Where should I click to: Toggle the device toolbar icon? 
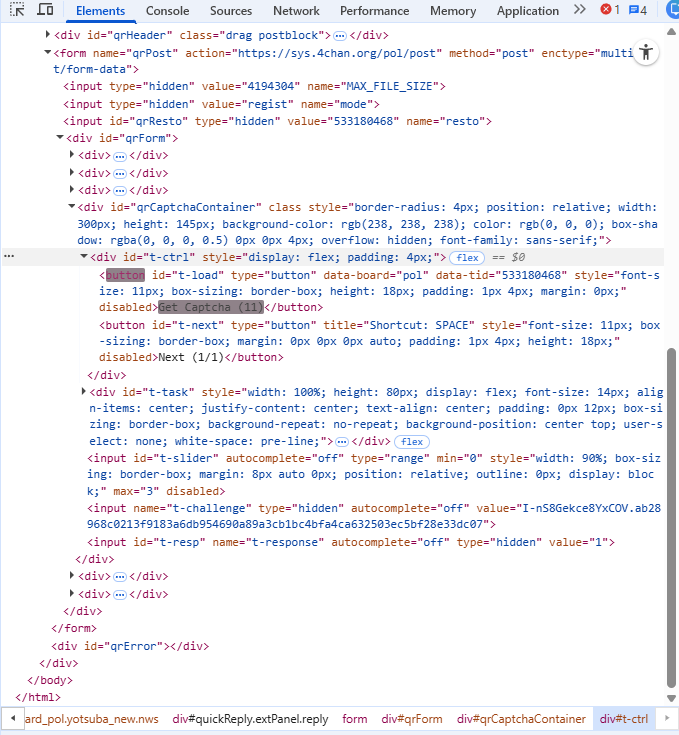click(45, 10)
